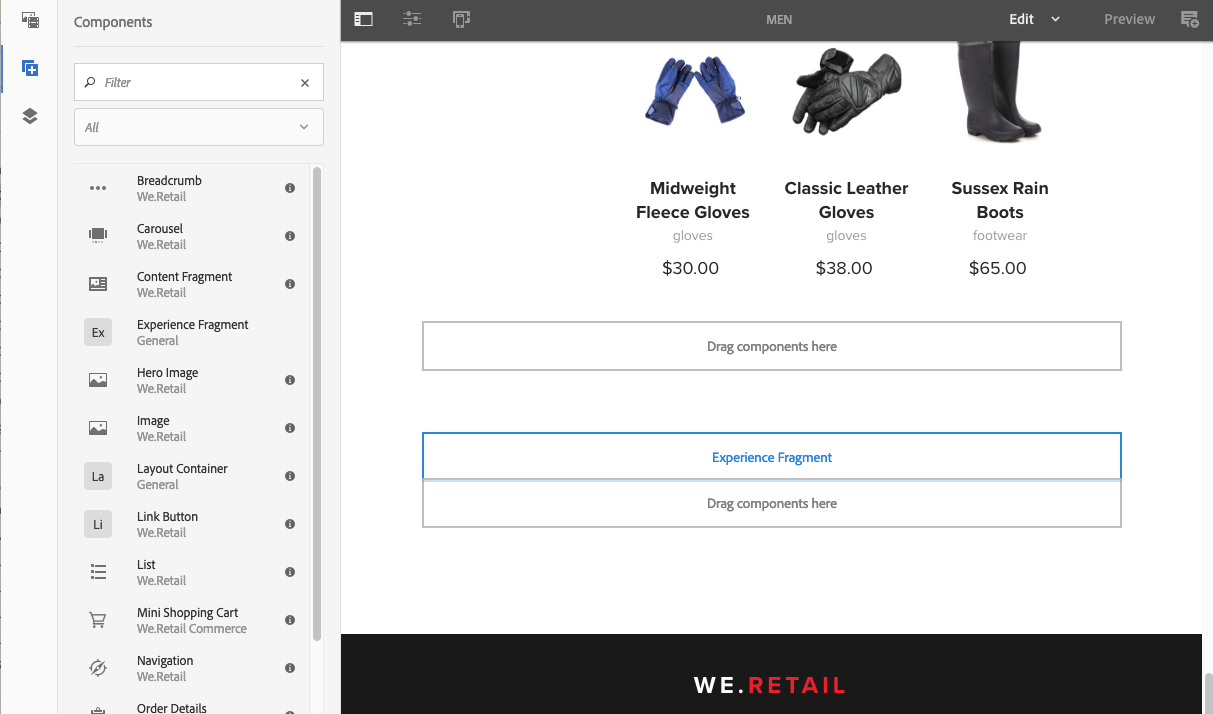Clear the component filter field
This screenshot has width=1213, height=714.
point(305,83)
